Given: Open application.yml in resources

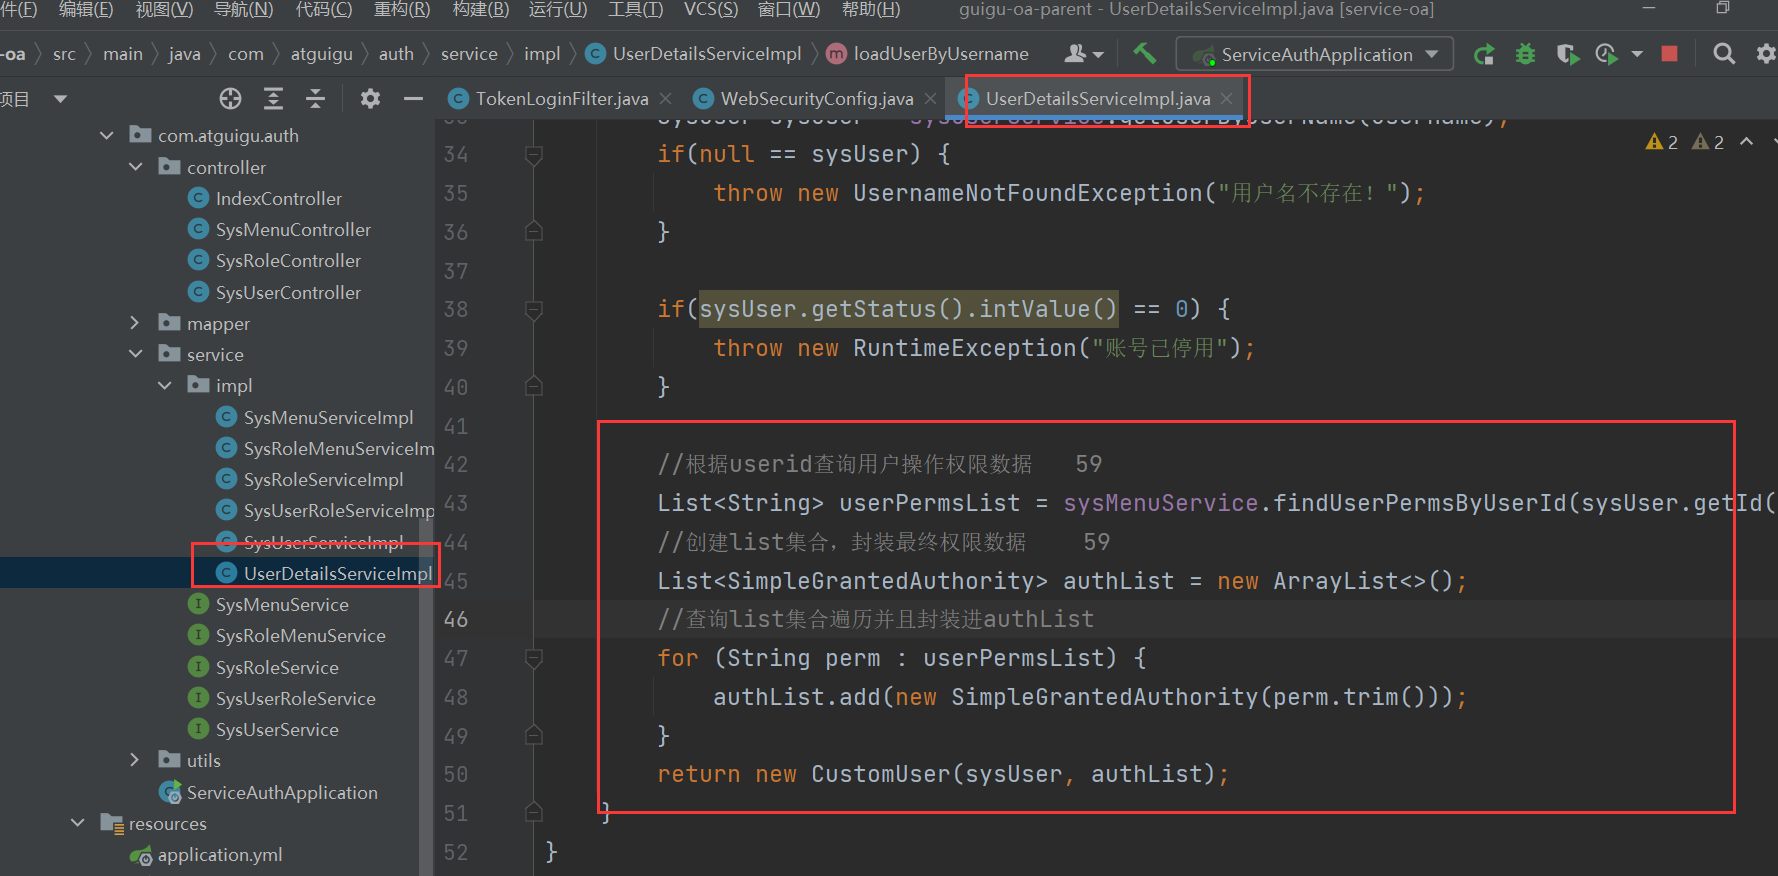Looking at the screenshot, I should click(219, 854).
